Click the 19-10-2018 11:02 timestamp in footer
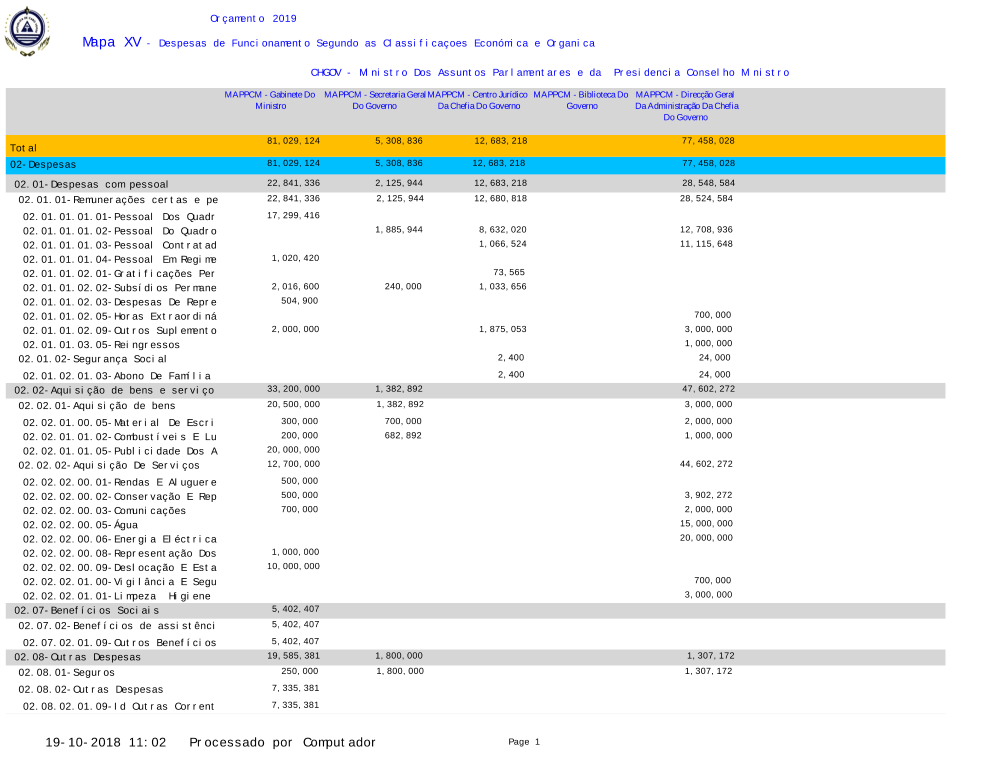The height and width of the screenshot is (773, 1000). pos(106,742)
